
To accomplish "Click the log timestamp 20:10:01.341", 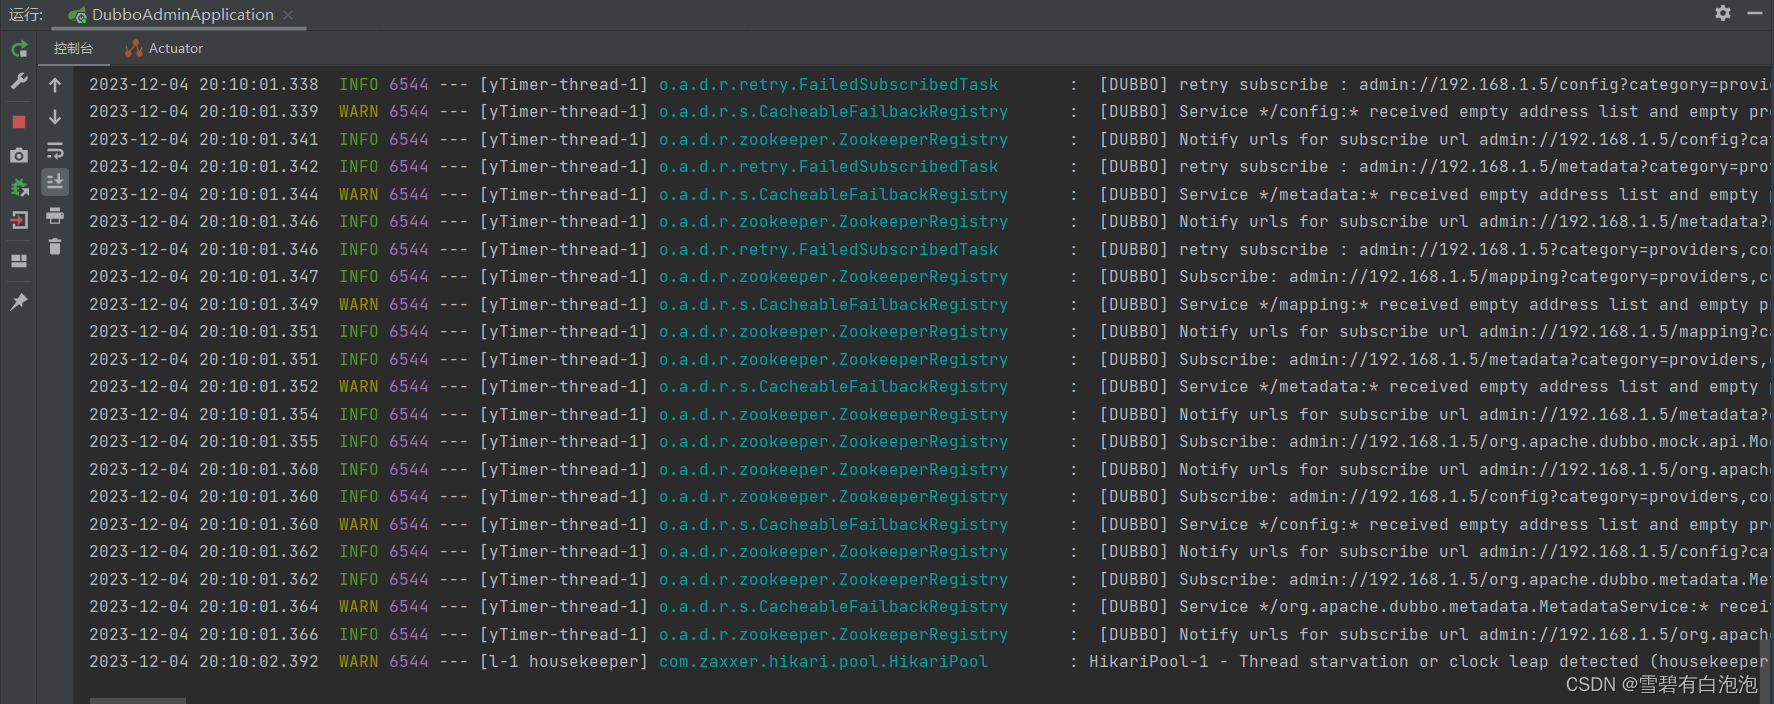I will click(x=258, y=140).
